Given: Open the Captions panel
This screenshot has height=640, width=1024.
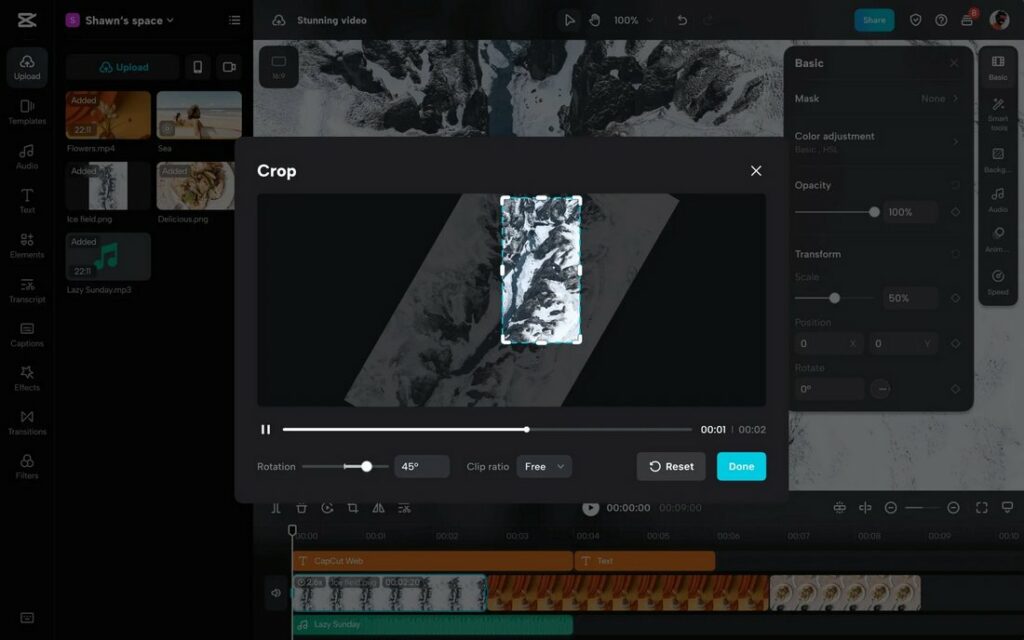Looking at the screenshot, I should 26,336.
